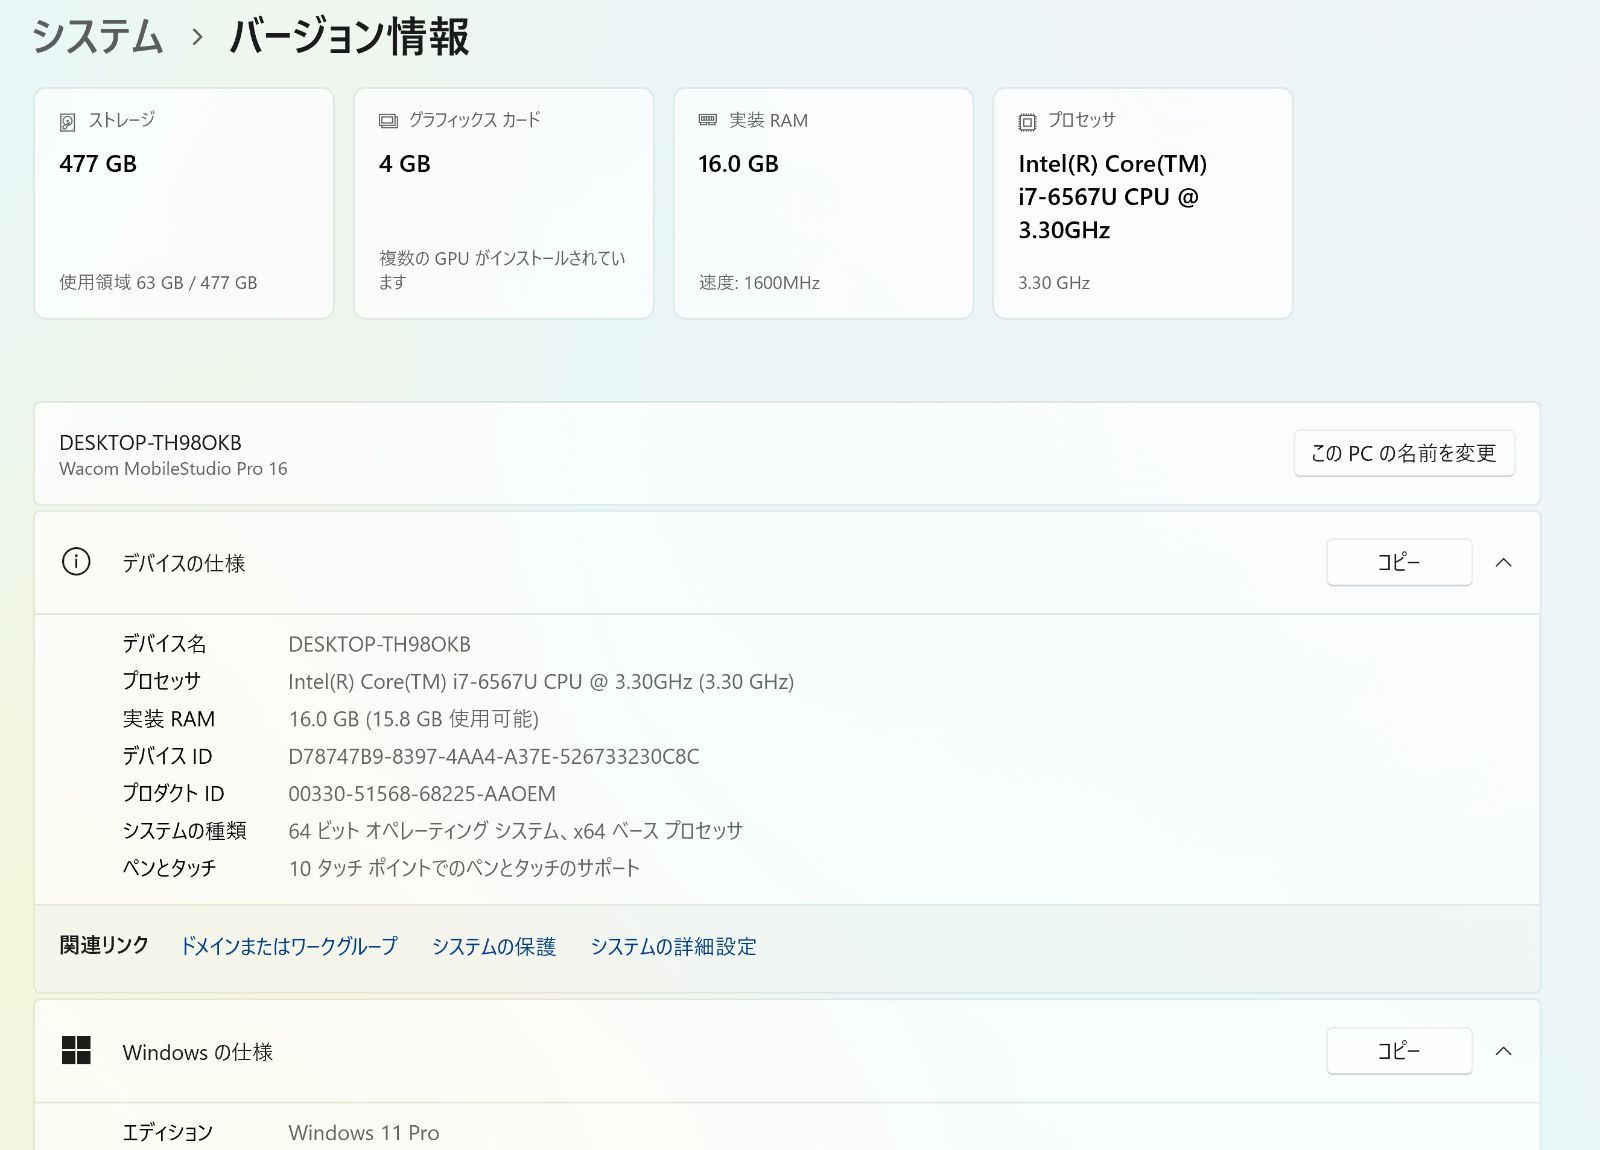Copy the device specifications with コピー
Viewport: 1600px width, 1150px height.
click(1398, 562)
